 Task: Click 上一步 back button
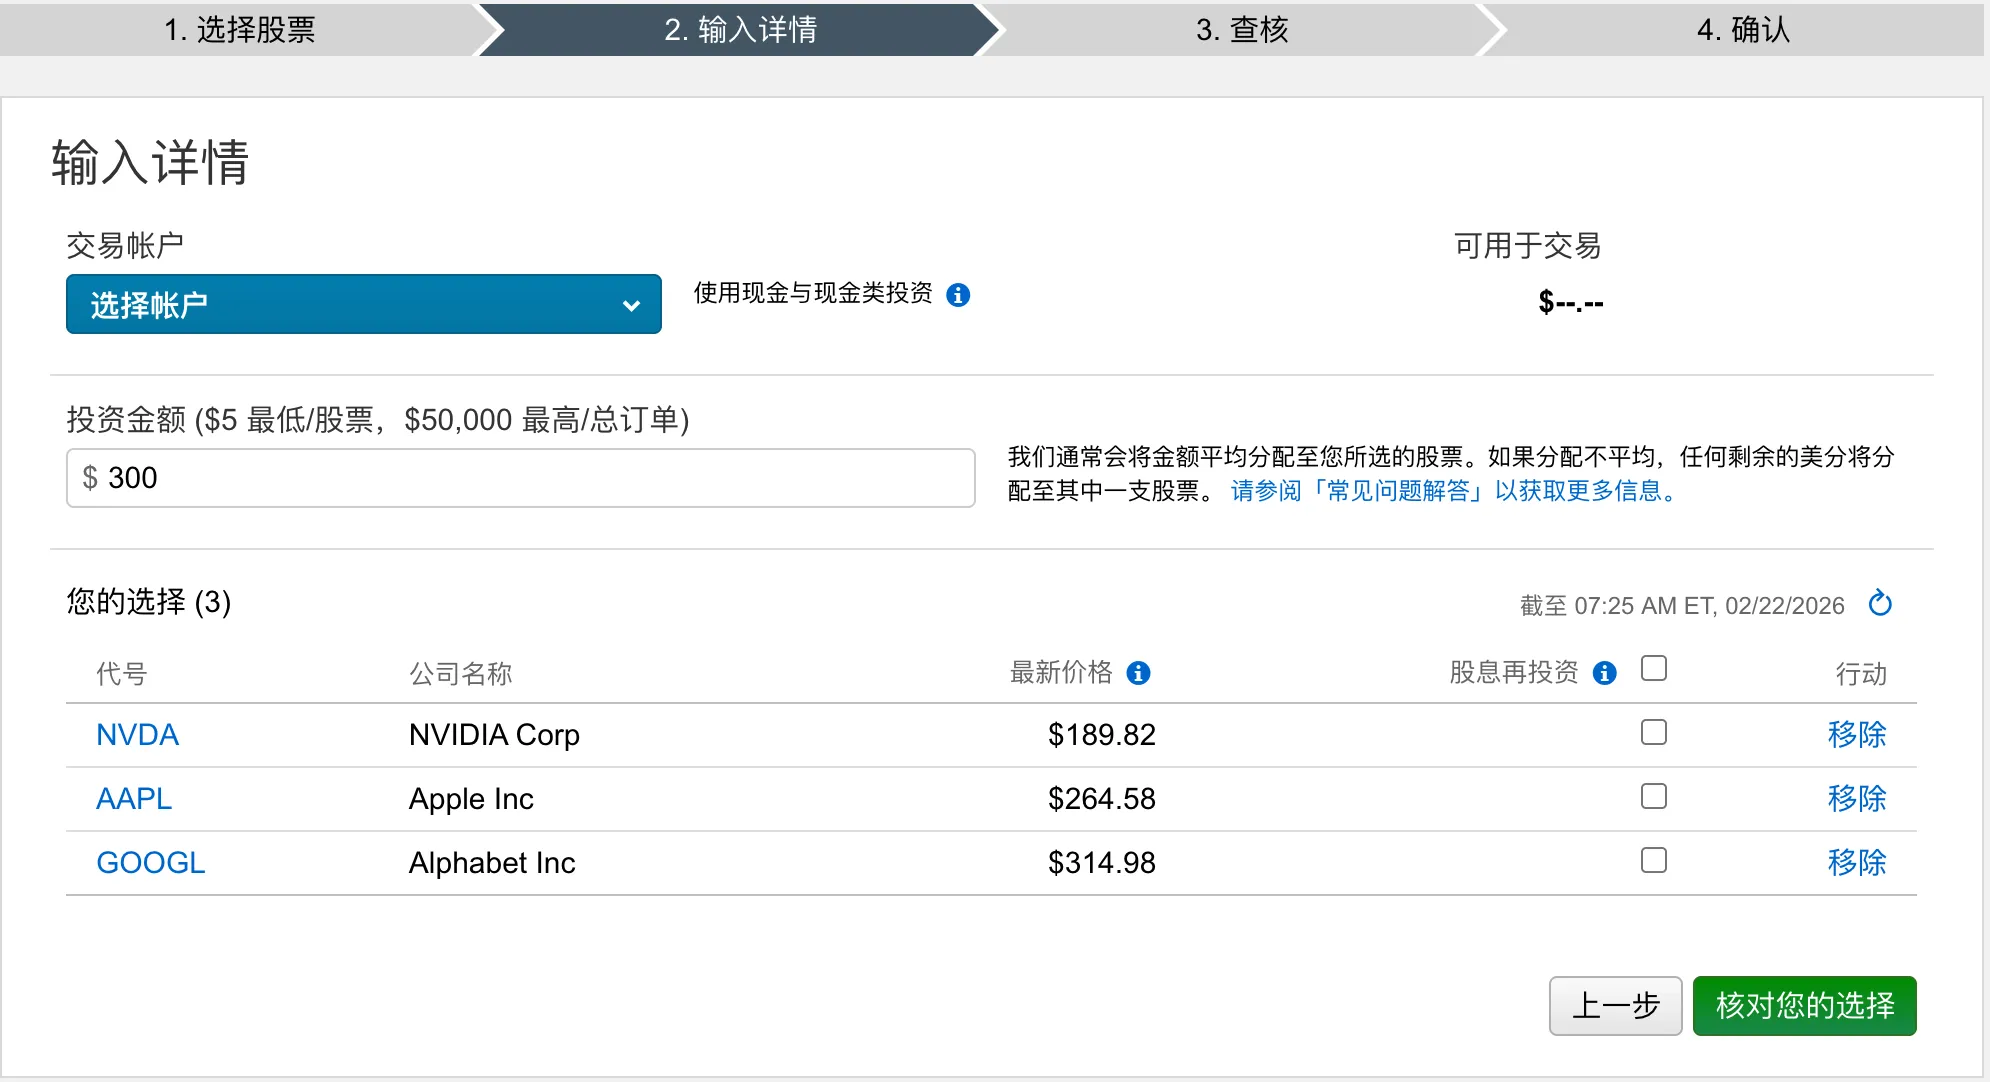point(1615,1005)
